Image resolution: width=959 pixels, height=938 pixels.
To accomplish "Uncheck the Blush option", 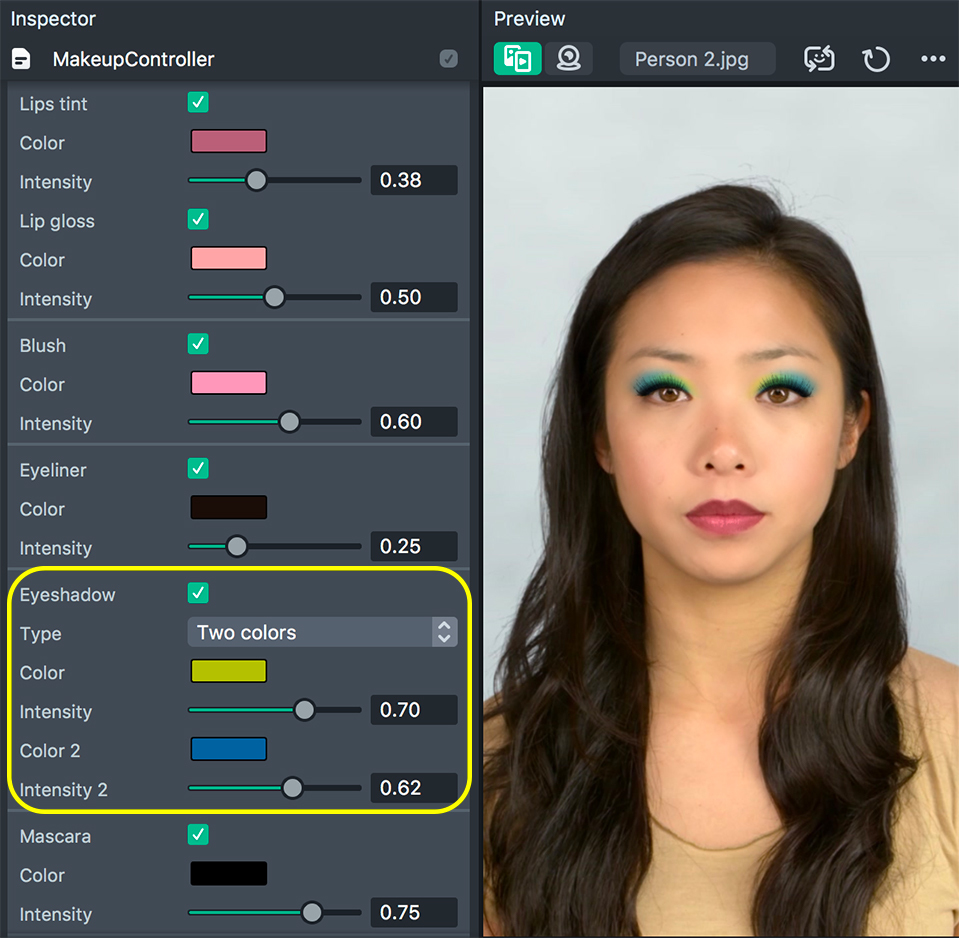I will click(198, 344).
